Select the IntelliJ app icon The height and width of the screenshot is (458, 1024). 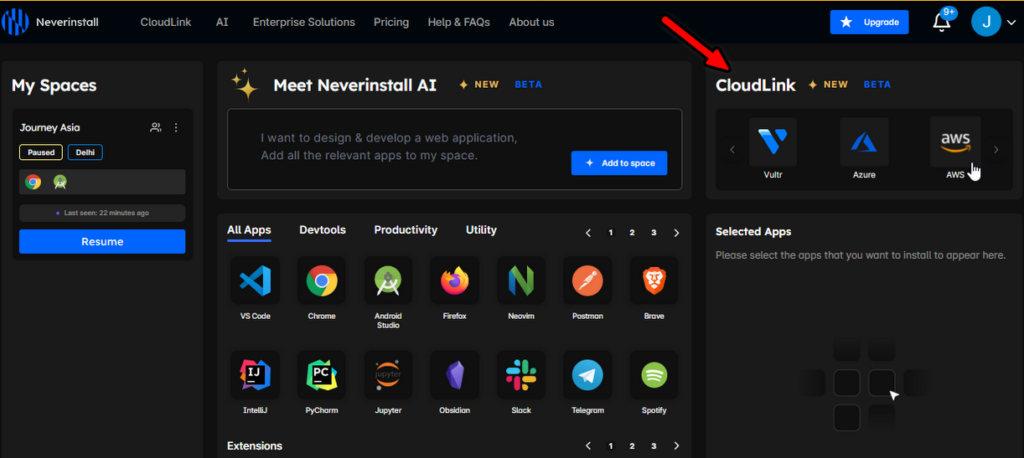click(255, 375)
